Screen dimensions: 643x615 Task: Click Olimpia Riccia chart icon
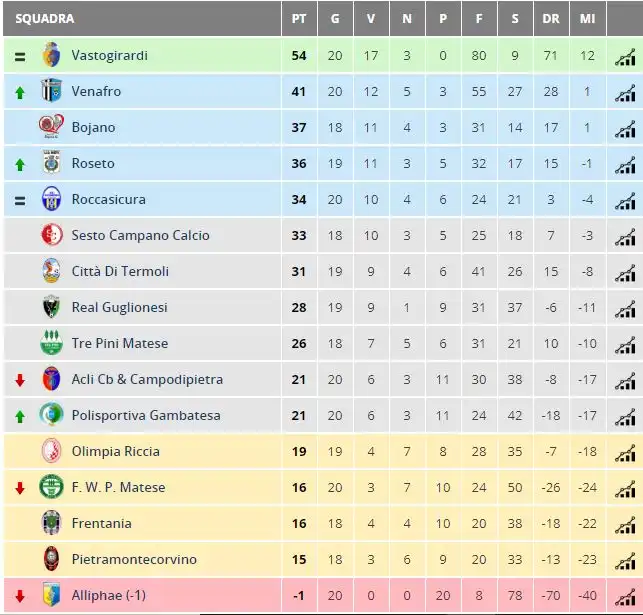625,453
